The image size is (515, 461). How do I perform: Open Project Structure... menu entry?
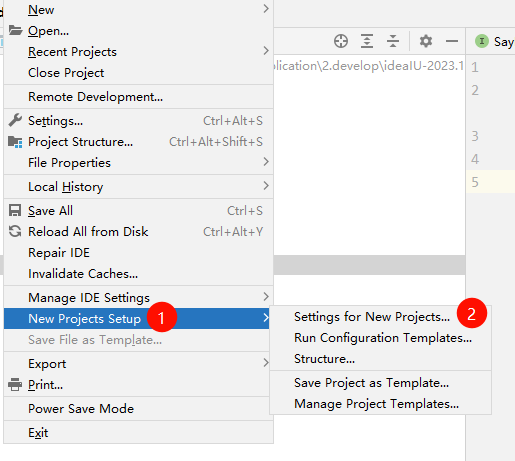pos(138,142)
